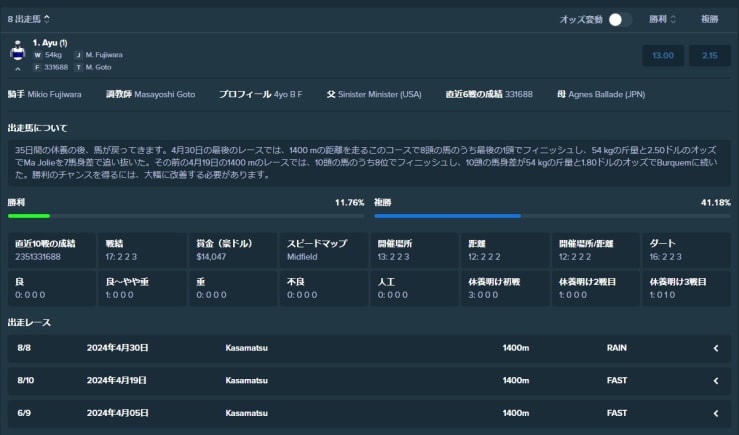Click trainer name Masayoshi Goto
This screenshot has width=739, height=435.
(164, 94)
